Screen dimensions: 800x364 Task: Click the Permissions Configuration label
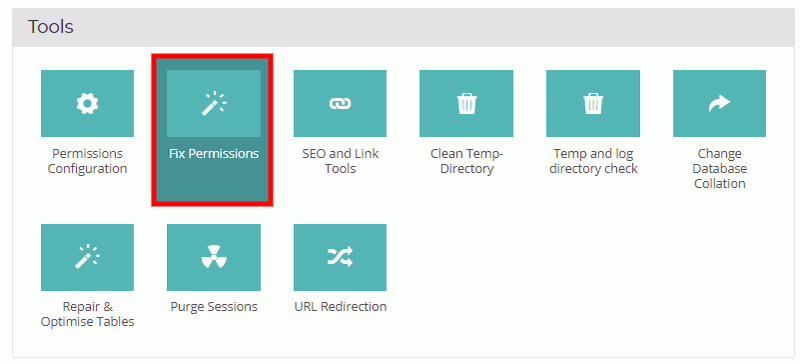(87, 161)
